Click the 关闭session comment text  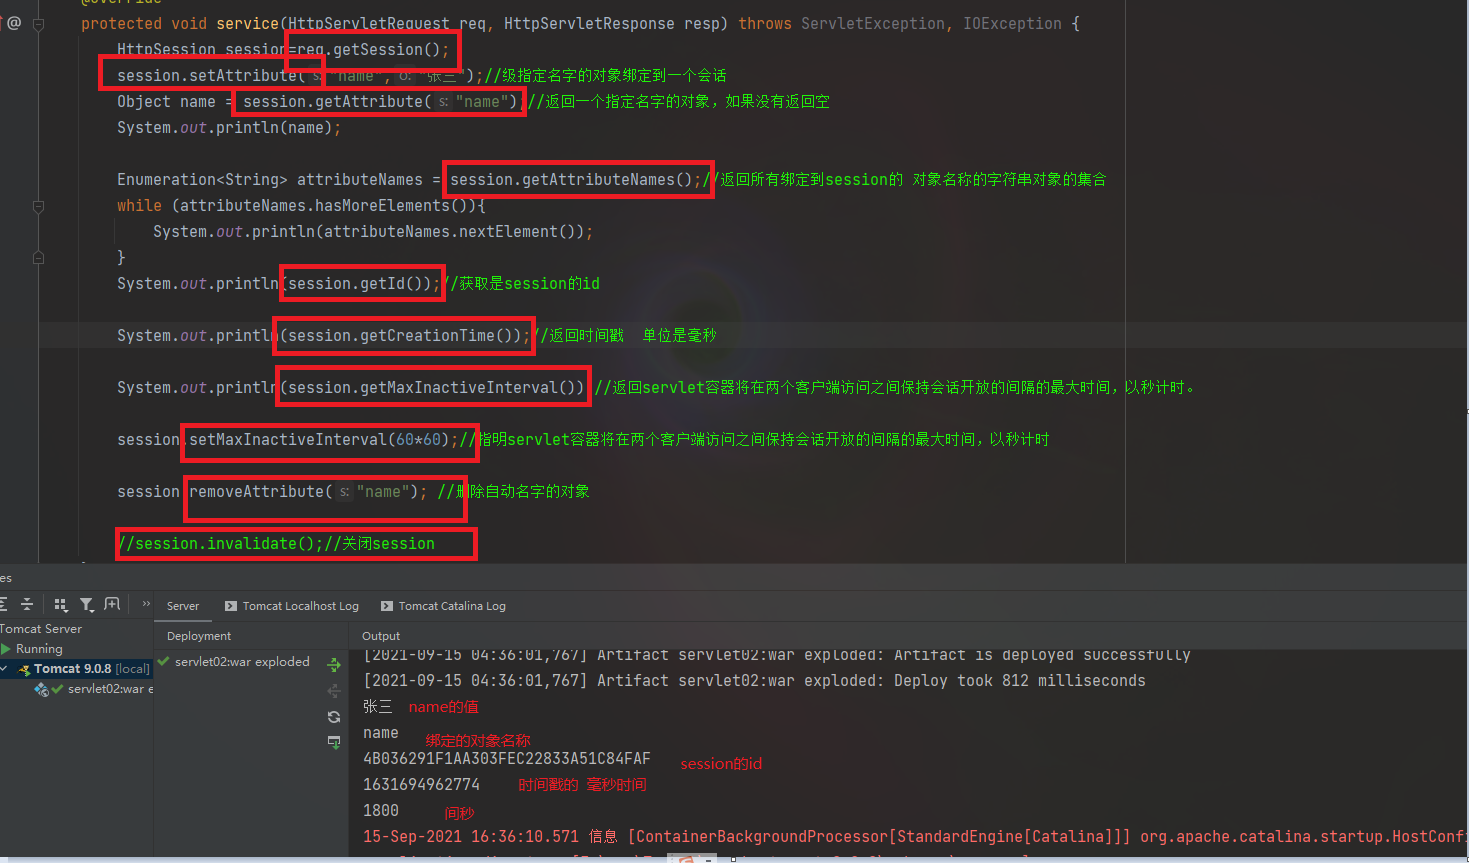(379, 544)
